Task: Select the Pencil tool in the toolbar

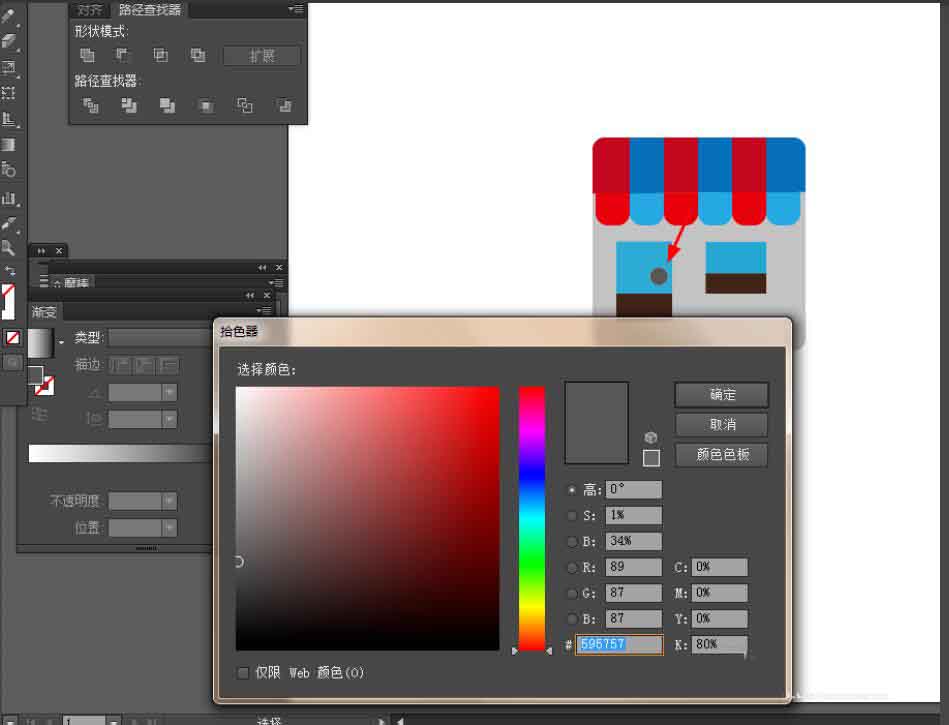Action: pyautogui.click(x=8, y=15)
